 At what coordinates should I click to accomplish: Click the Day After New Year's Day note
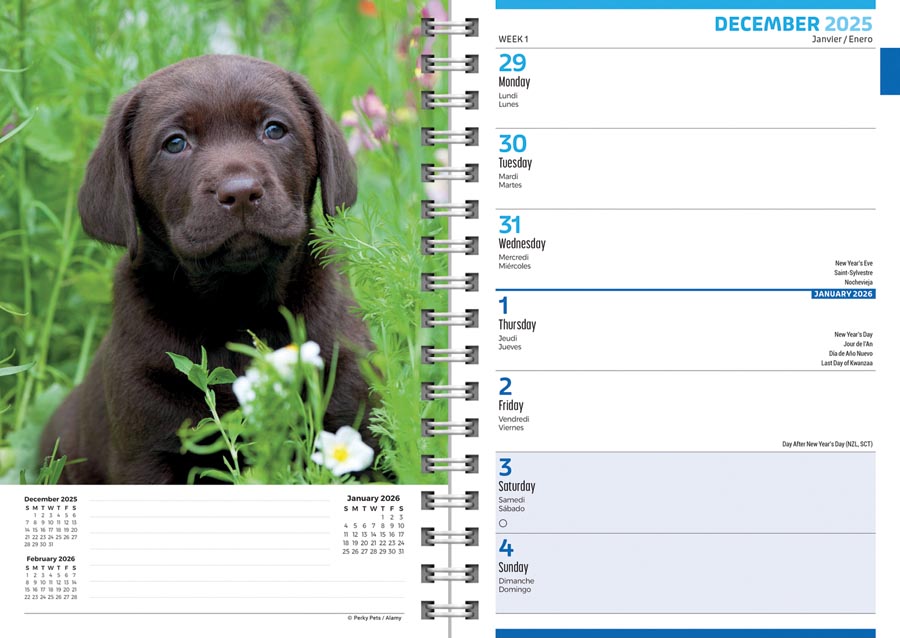point(827,444)
